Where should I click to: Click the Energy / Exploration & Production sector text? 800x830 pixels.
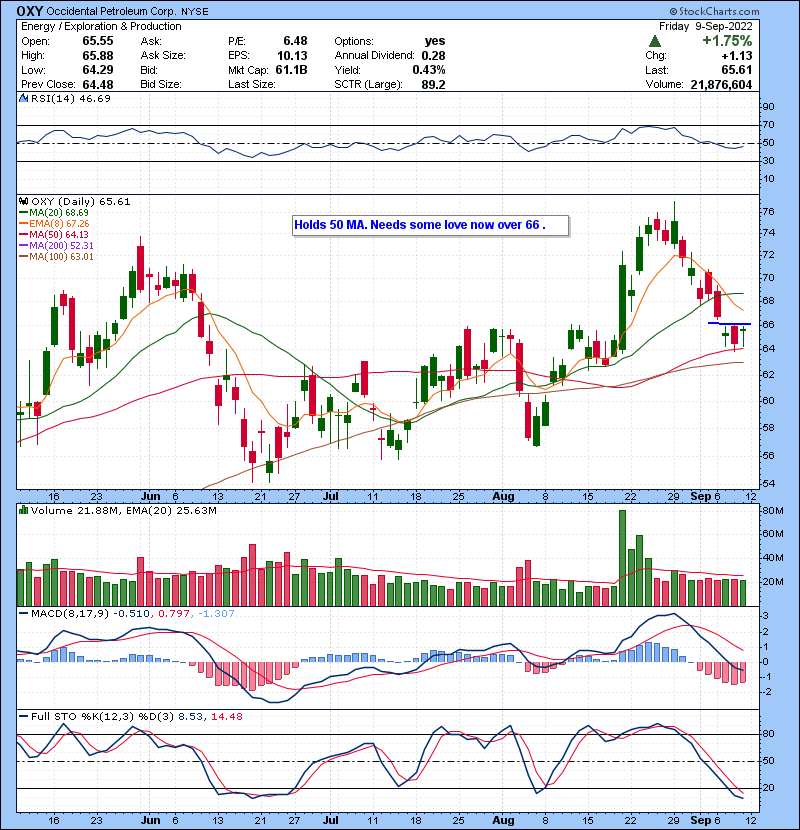pyautogui.click(x=101, y=26)
